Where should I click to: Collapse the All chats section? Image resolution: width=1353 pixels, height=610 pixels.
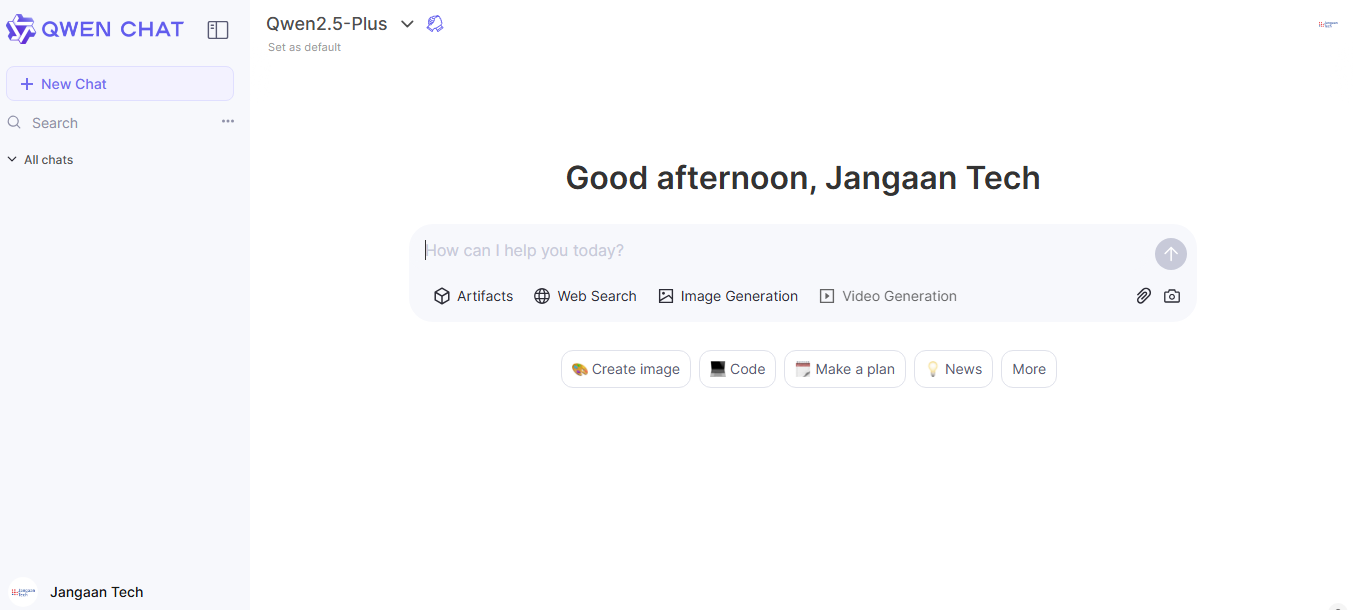40,160
